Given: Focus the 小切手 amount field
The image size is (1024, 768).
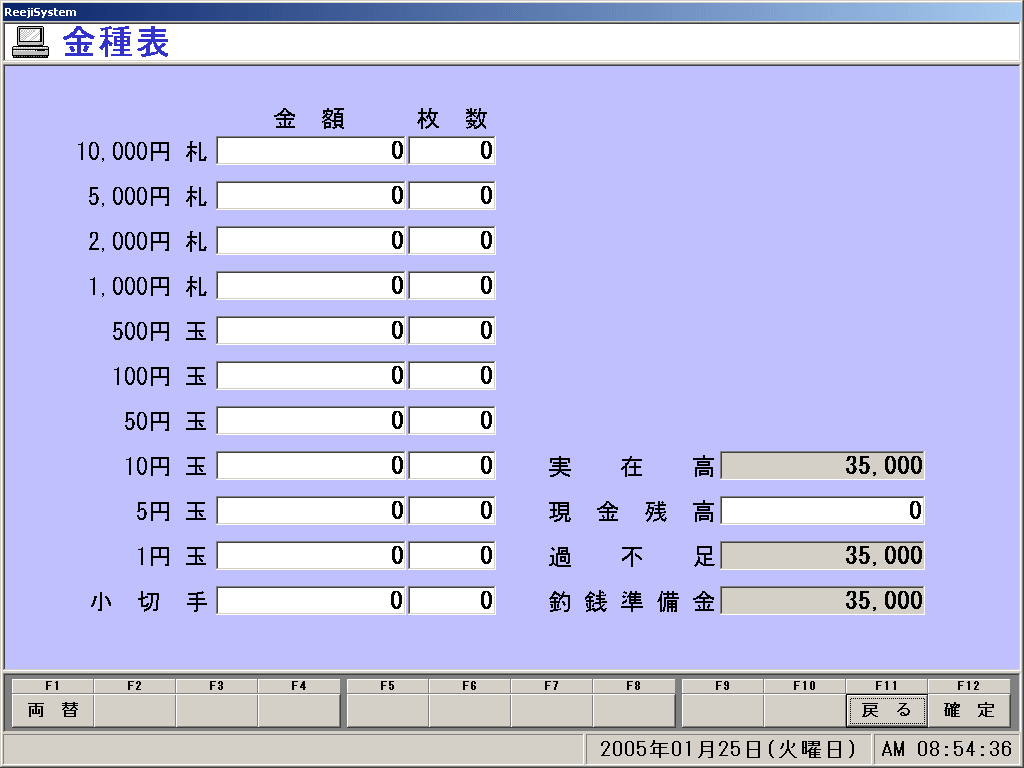Looking at the screenshot, I should [x=311, y=601].
